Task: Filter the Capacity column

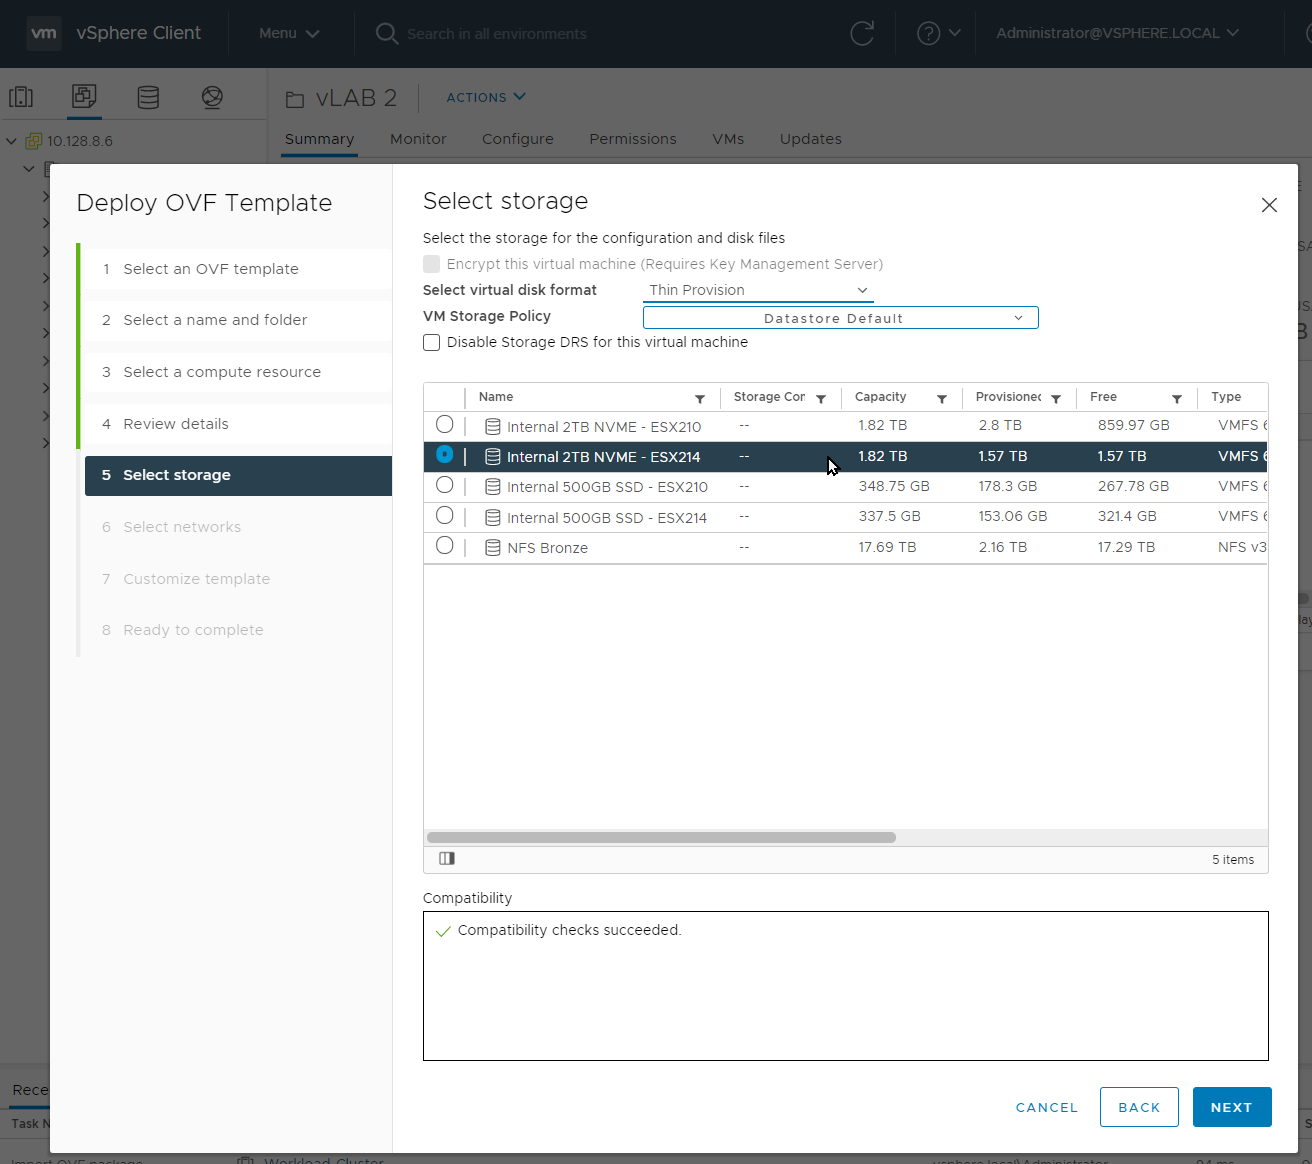Action: [942, 399]
